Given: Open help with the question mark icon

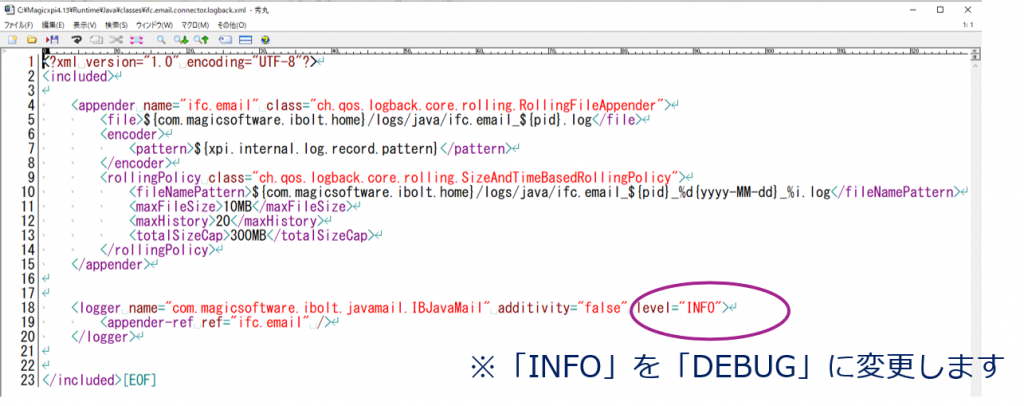Looking at the screenshot, I should point(265,40).
